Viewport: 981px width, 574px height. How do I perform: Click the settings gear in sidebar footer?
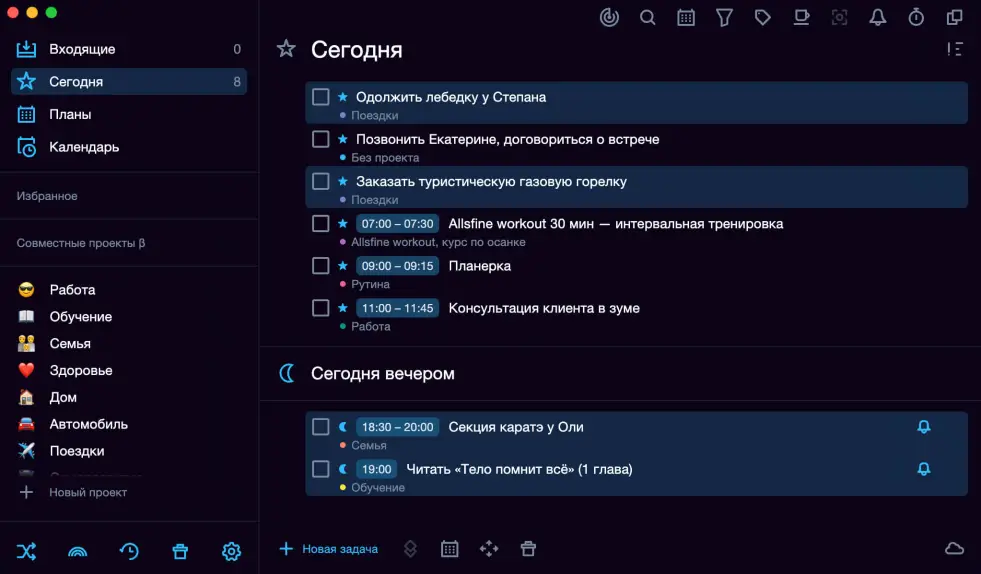[x=231, y=551]
